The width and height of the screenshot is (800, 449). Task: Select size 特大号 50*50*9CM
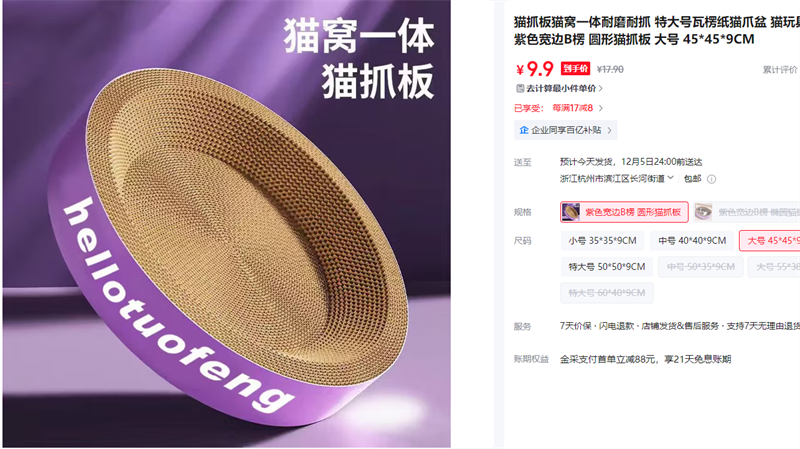pyautogui.click(x=607, y=267)
